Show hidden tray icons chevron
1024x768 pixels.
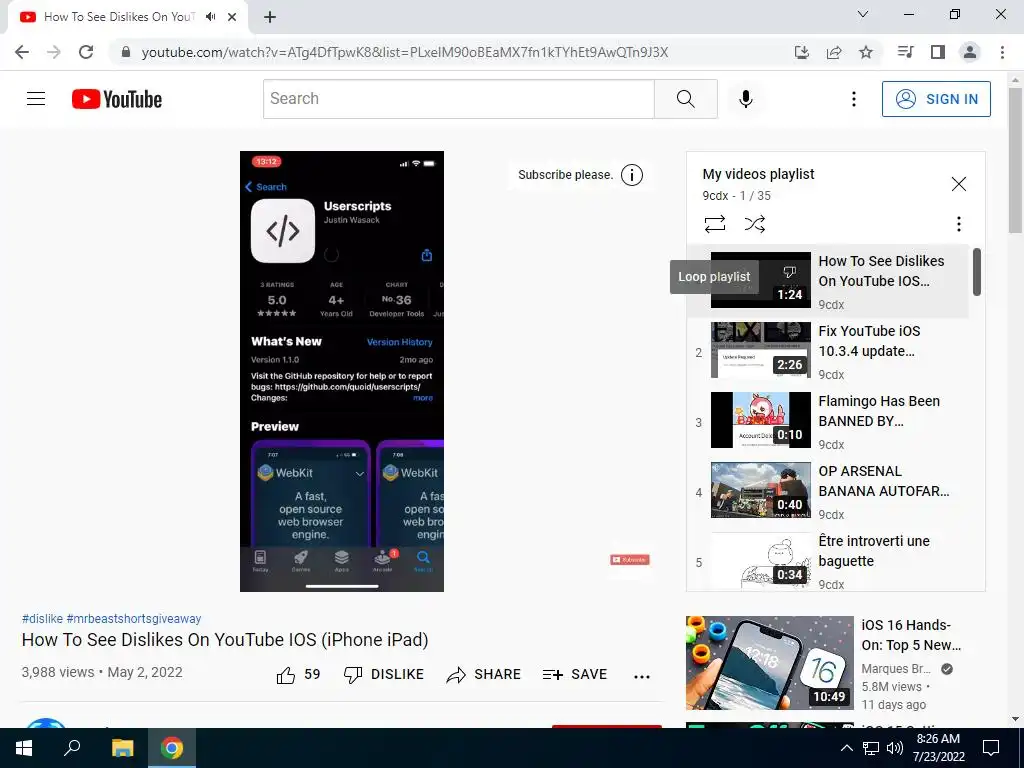(846, 748)
